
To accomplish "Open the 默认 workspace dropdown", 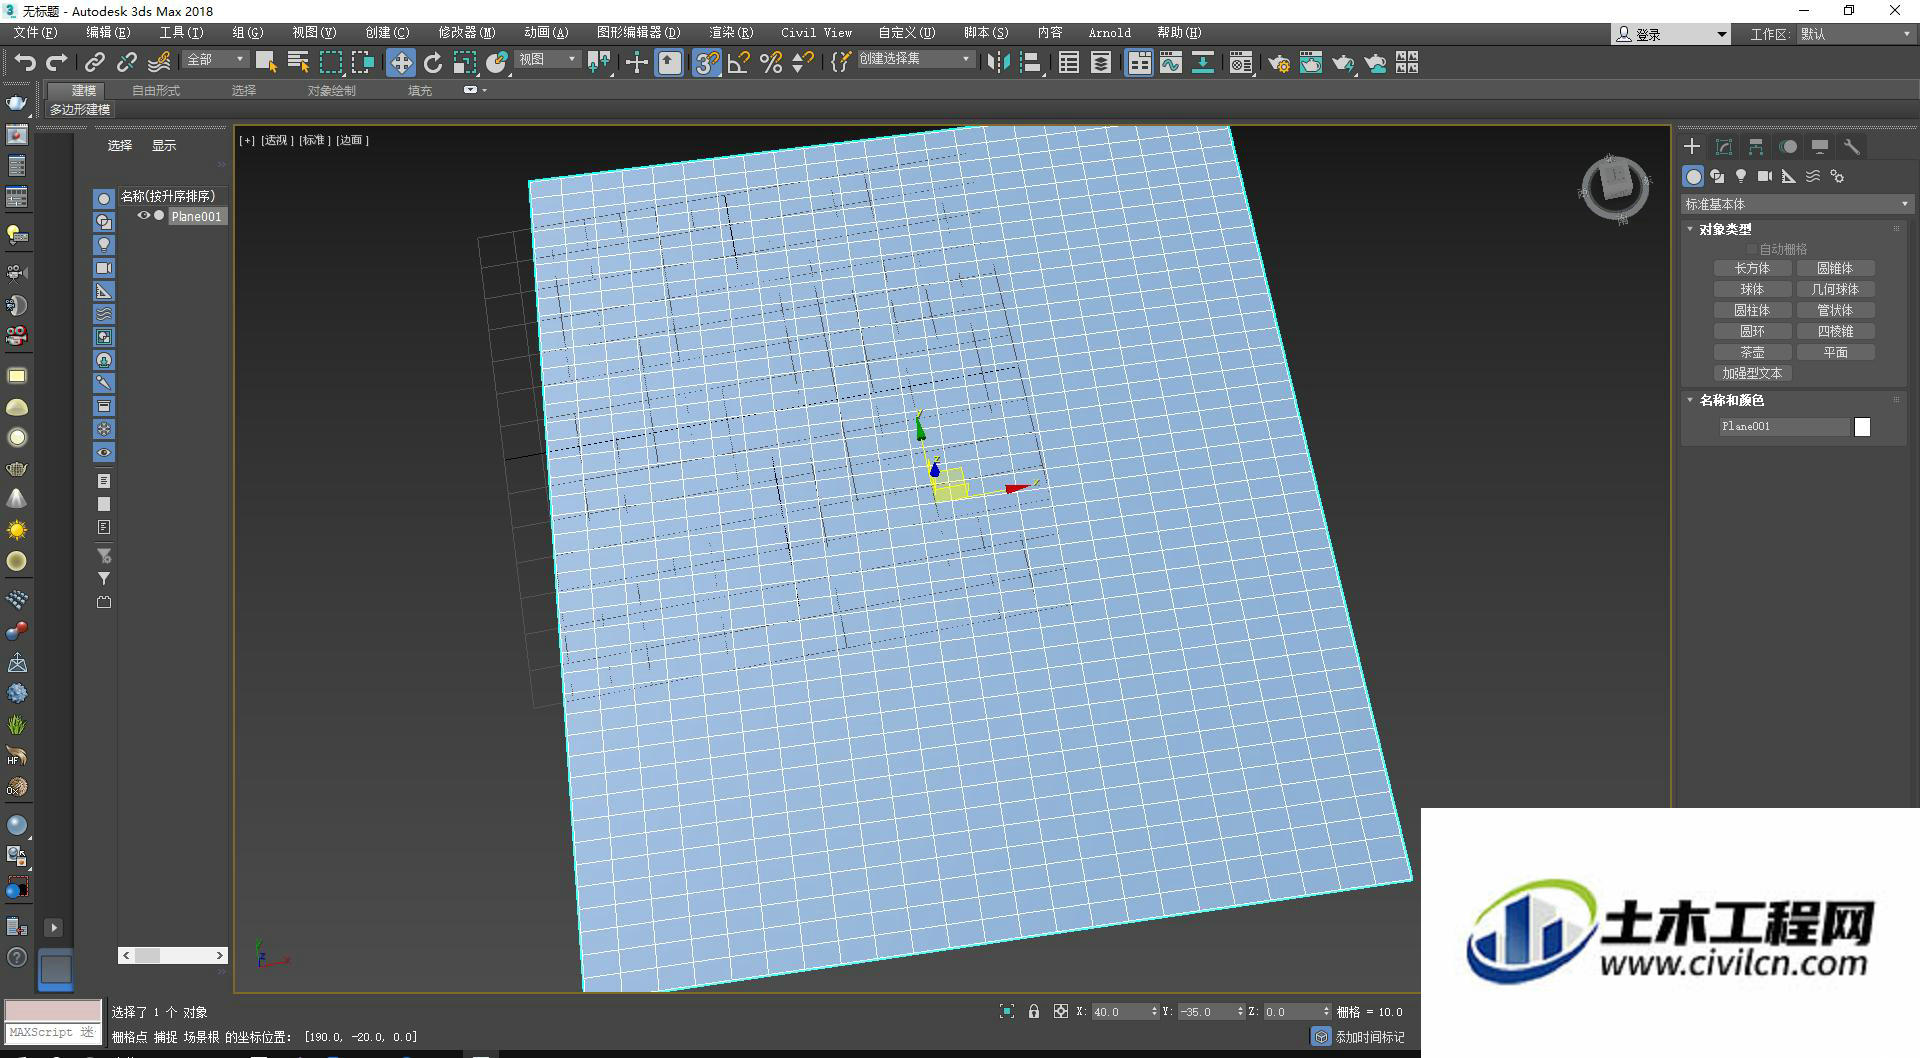I will (x=1855, y=34).
